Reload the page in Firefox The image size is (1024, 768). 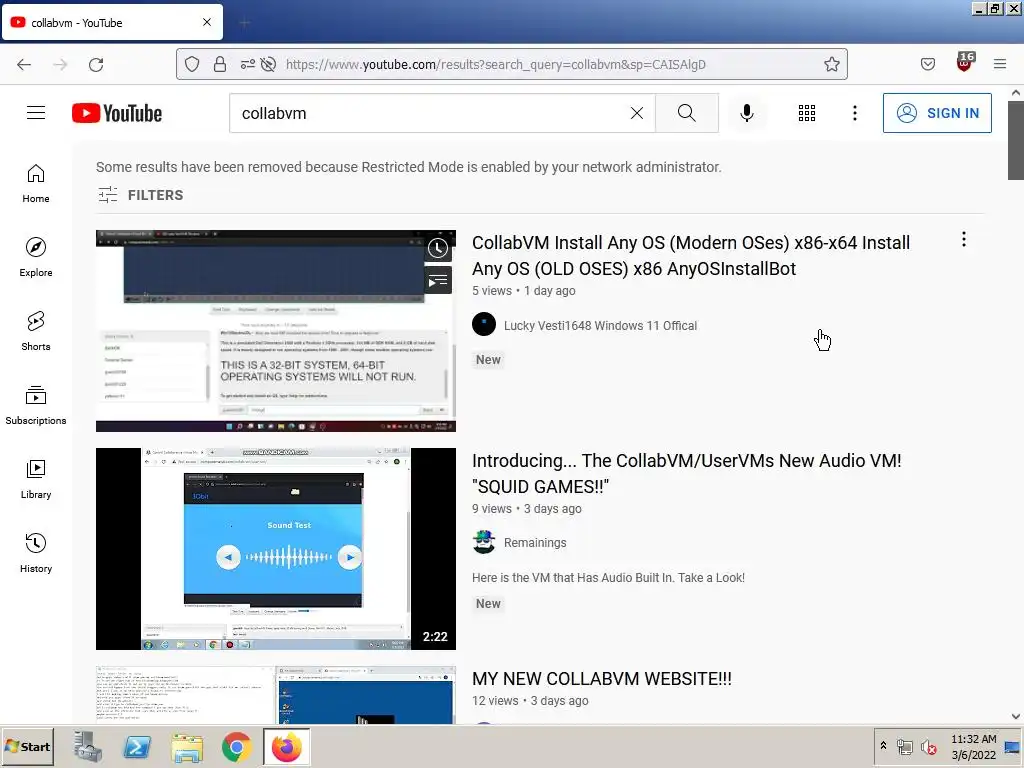(96, 64)
